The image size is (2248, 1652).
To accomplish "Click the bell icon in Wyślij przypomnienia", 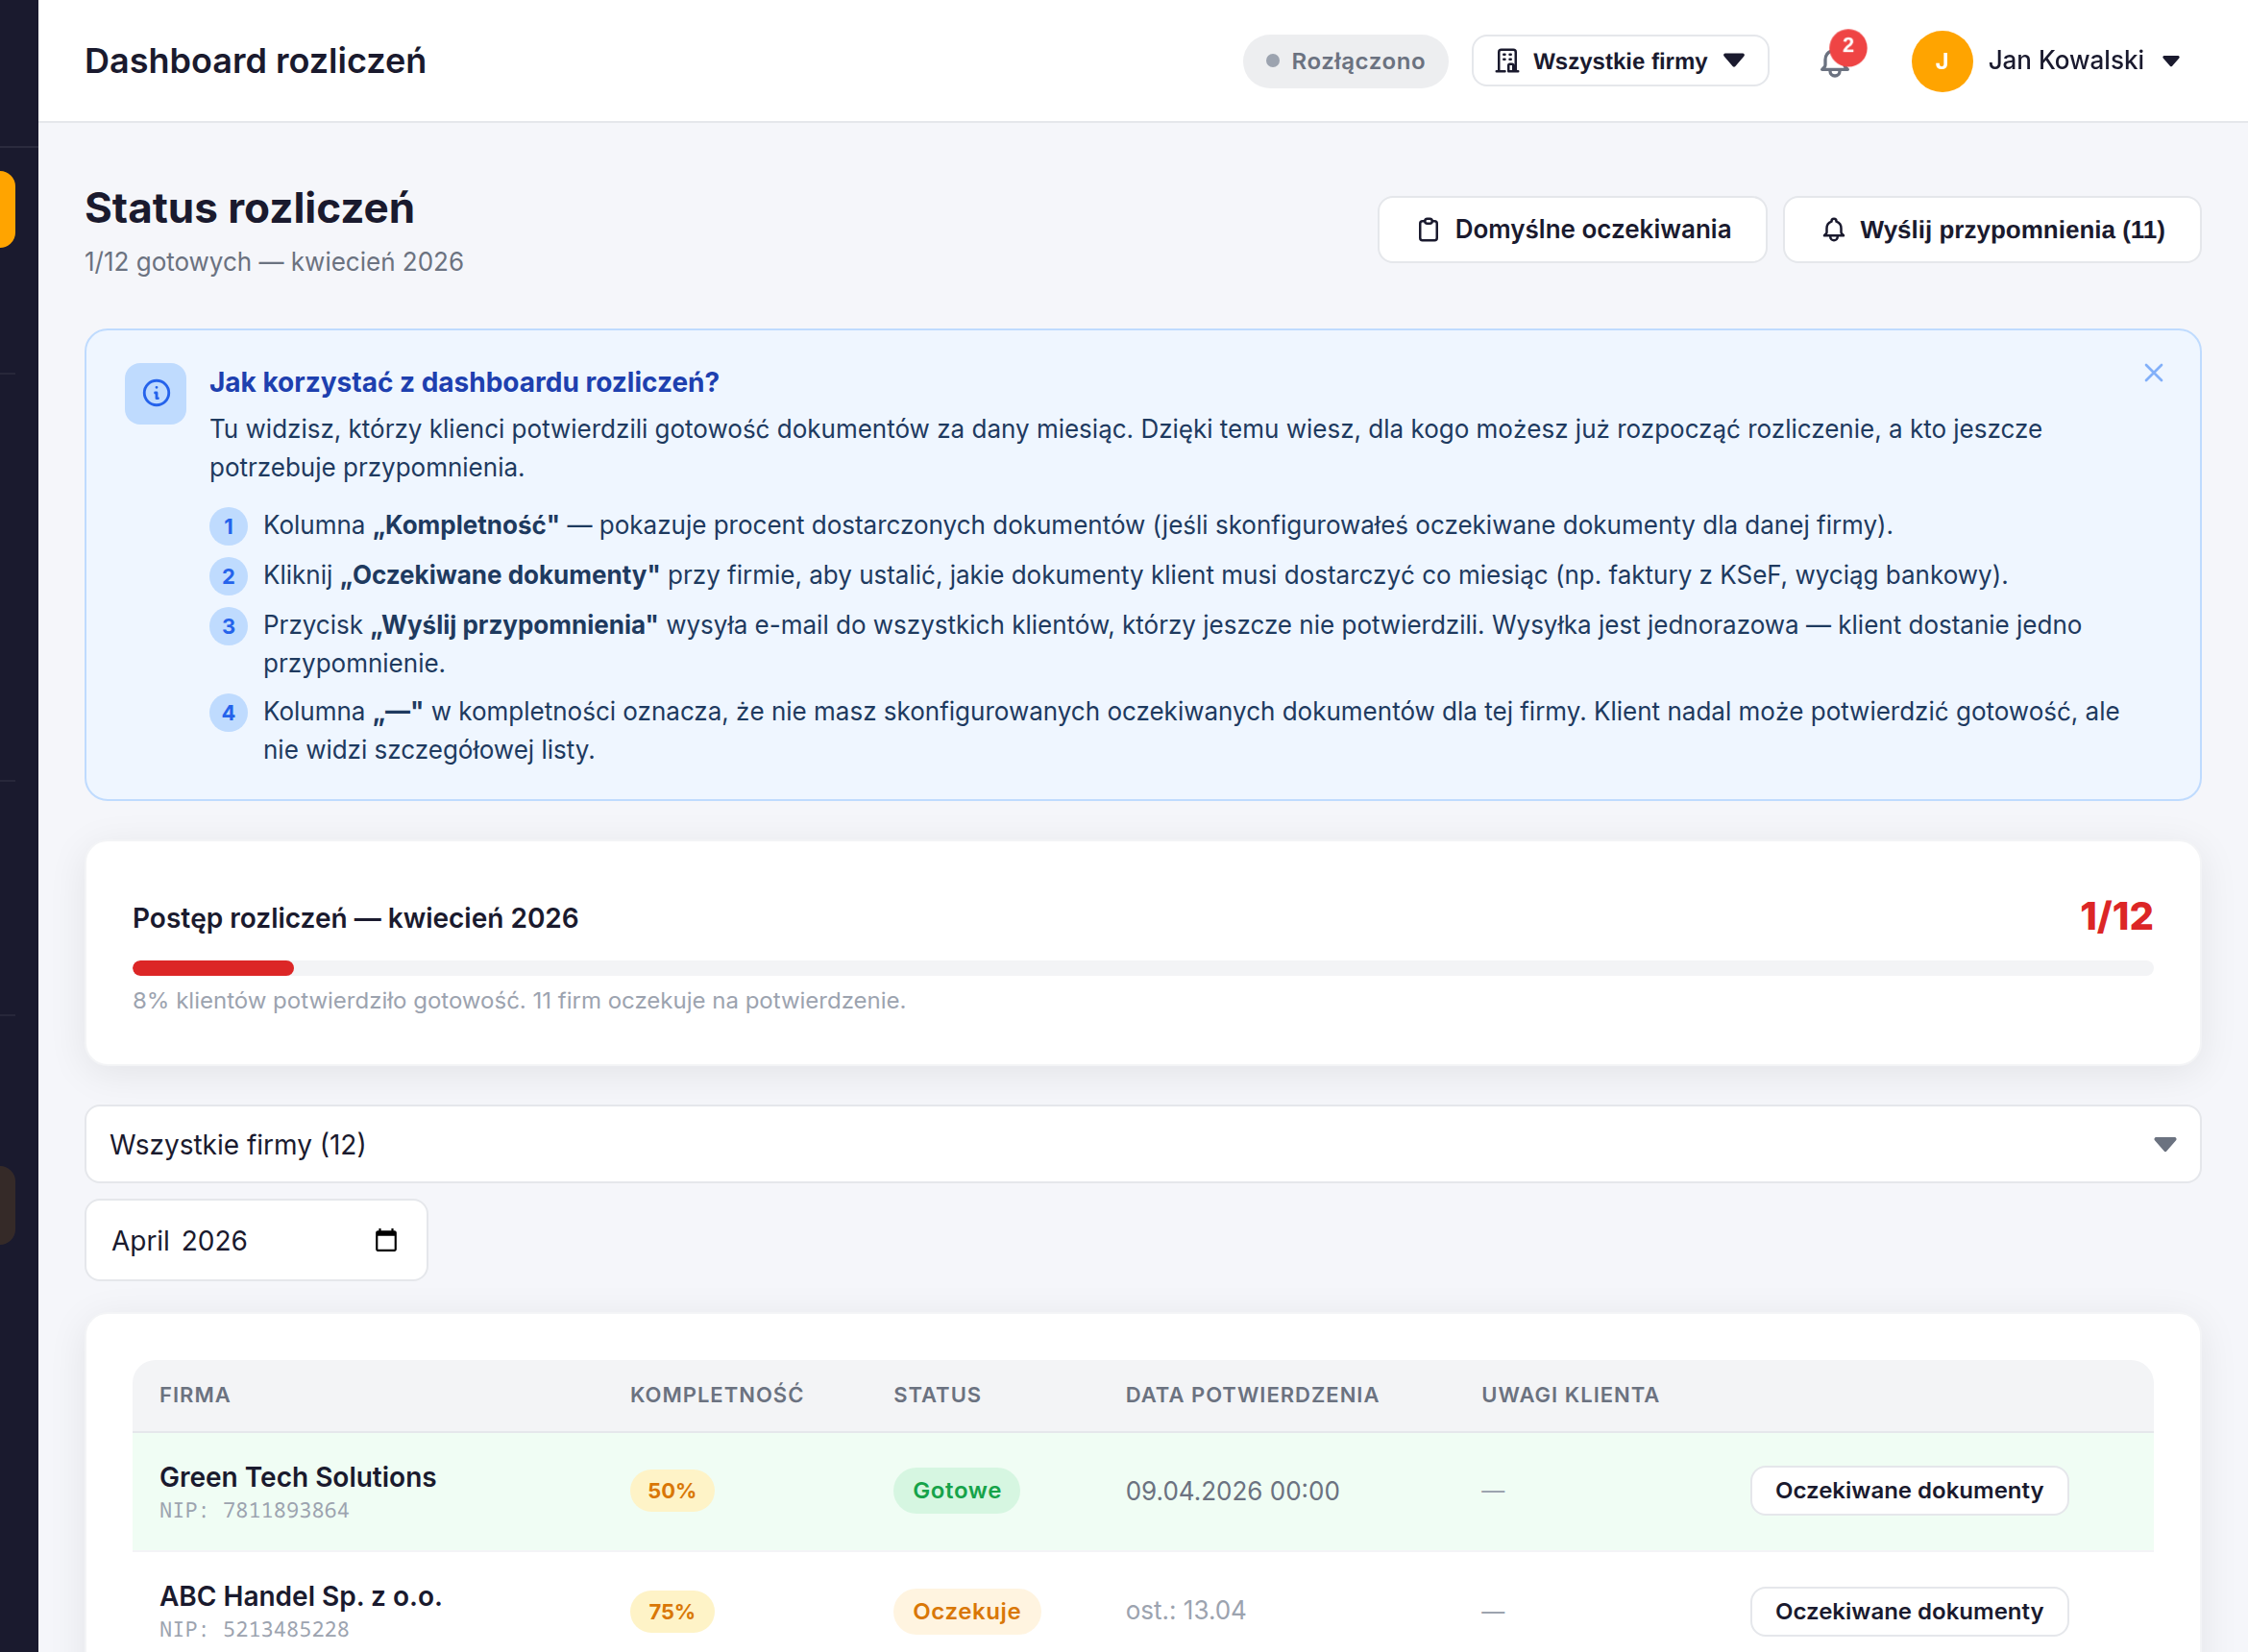I will pyautogui.click(x=1833, y=230).
